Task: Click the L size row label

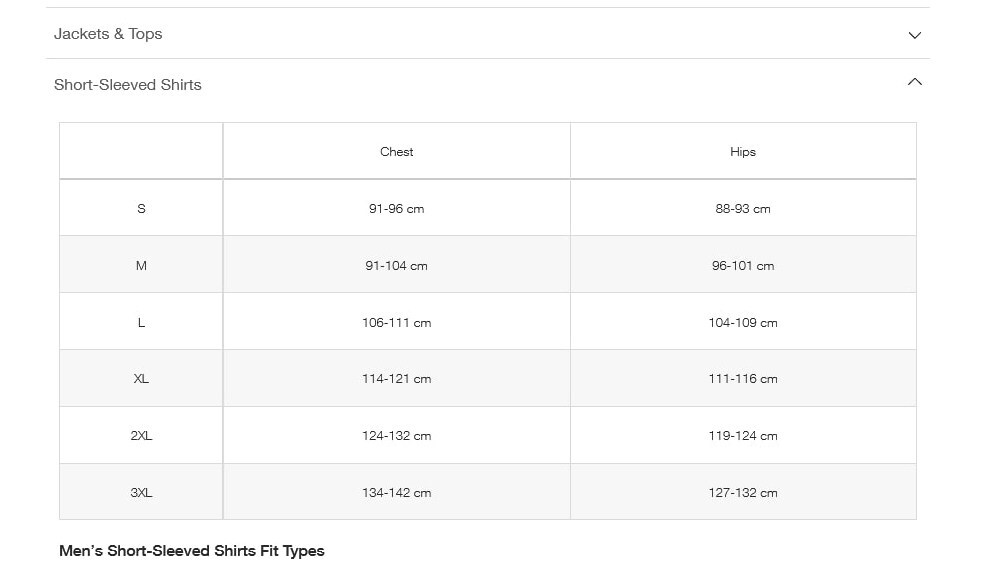Action: [141, 323]
